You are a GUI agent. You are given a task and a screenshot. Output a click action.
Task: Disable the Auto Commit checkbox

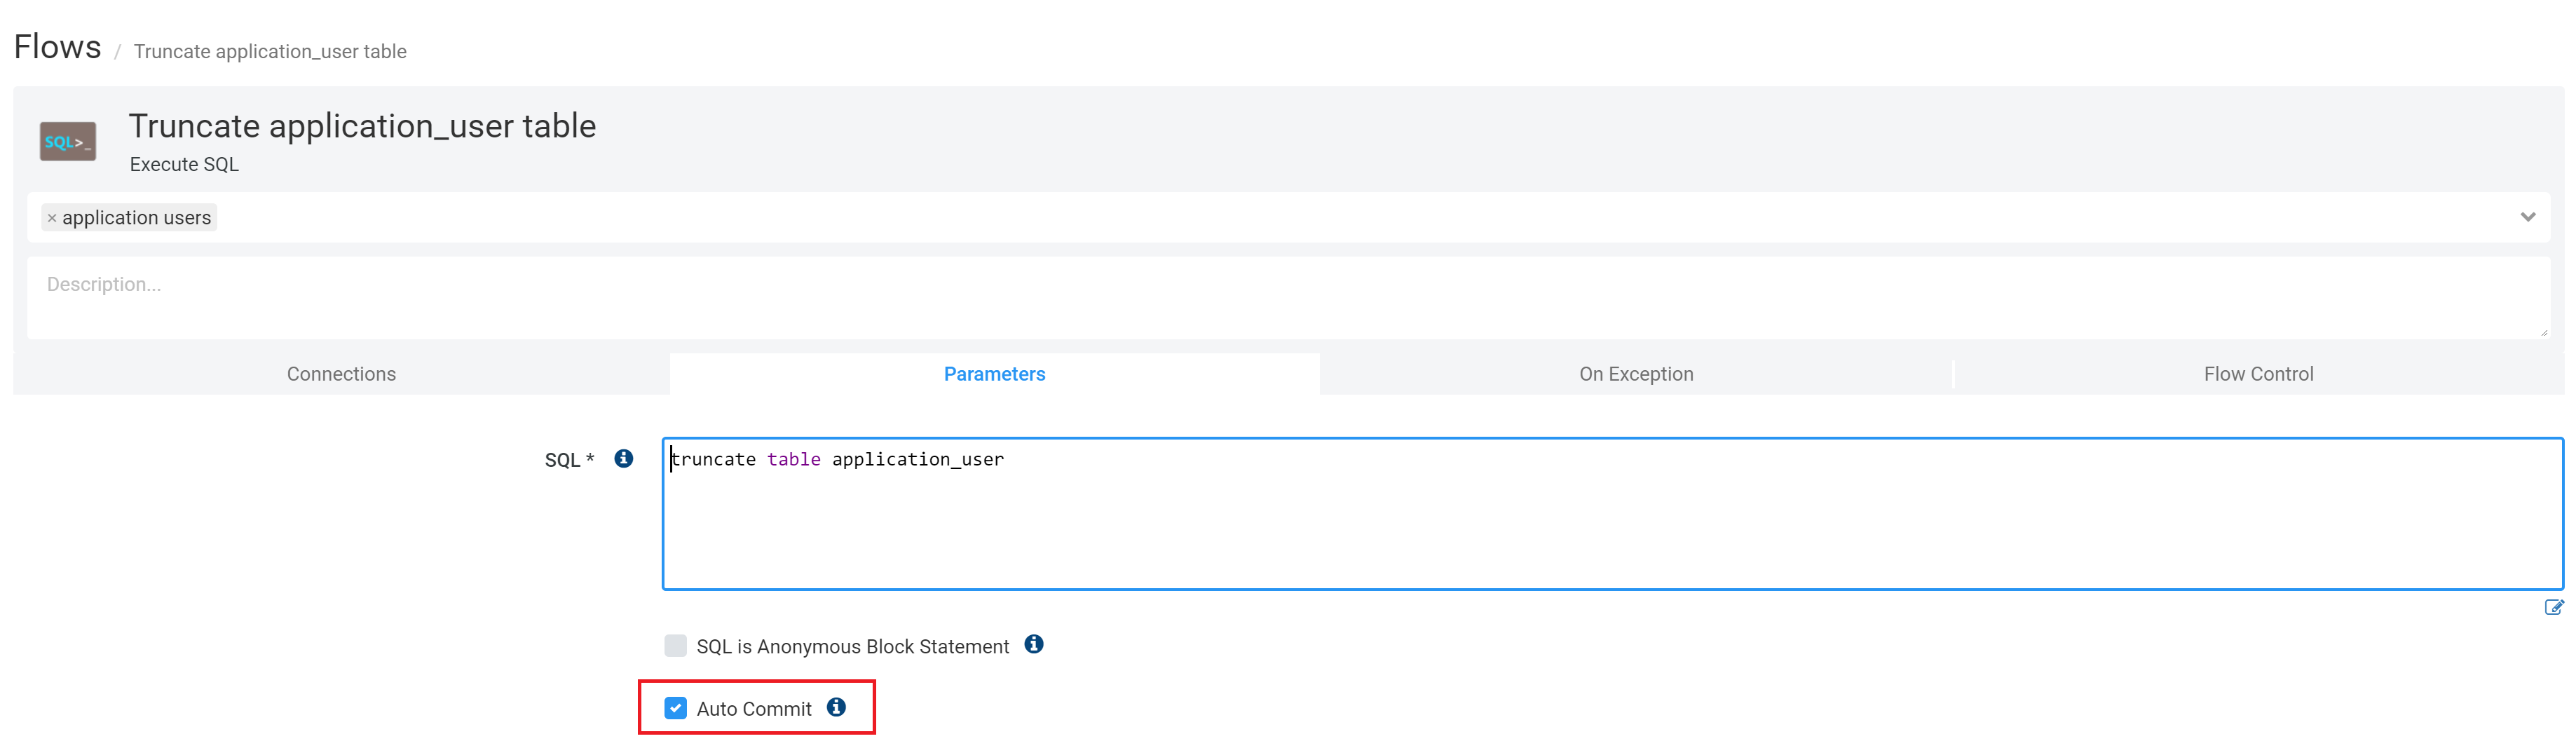pyautogui.click(x=675, y=708)
